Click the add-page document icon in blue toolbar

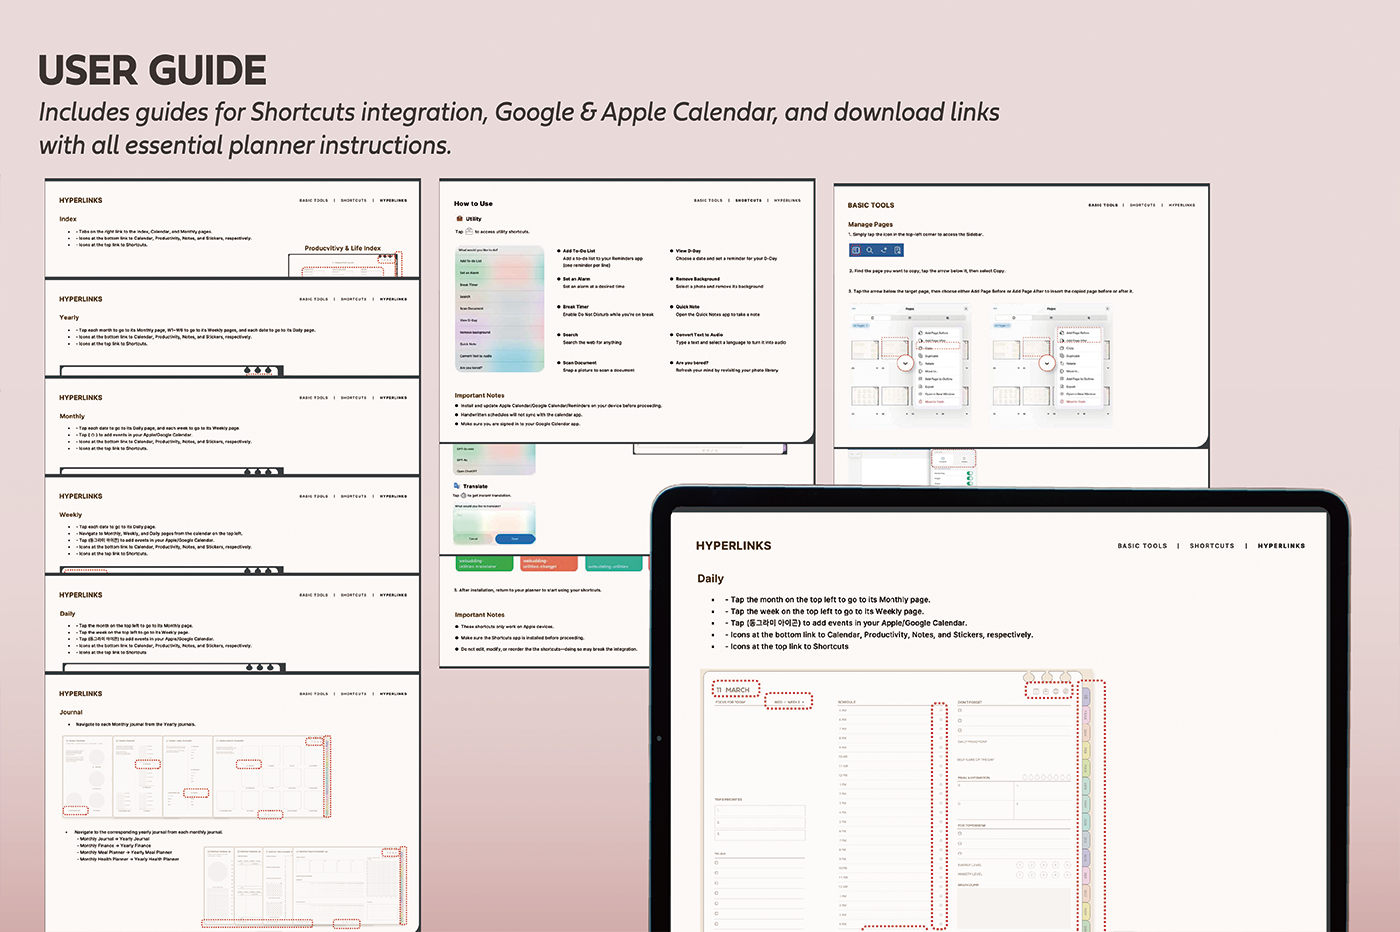(898, 250)
